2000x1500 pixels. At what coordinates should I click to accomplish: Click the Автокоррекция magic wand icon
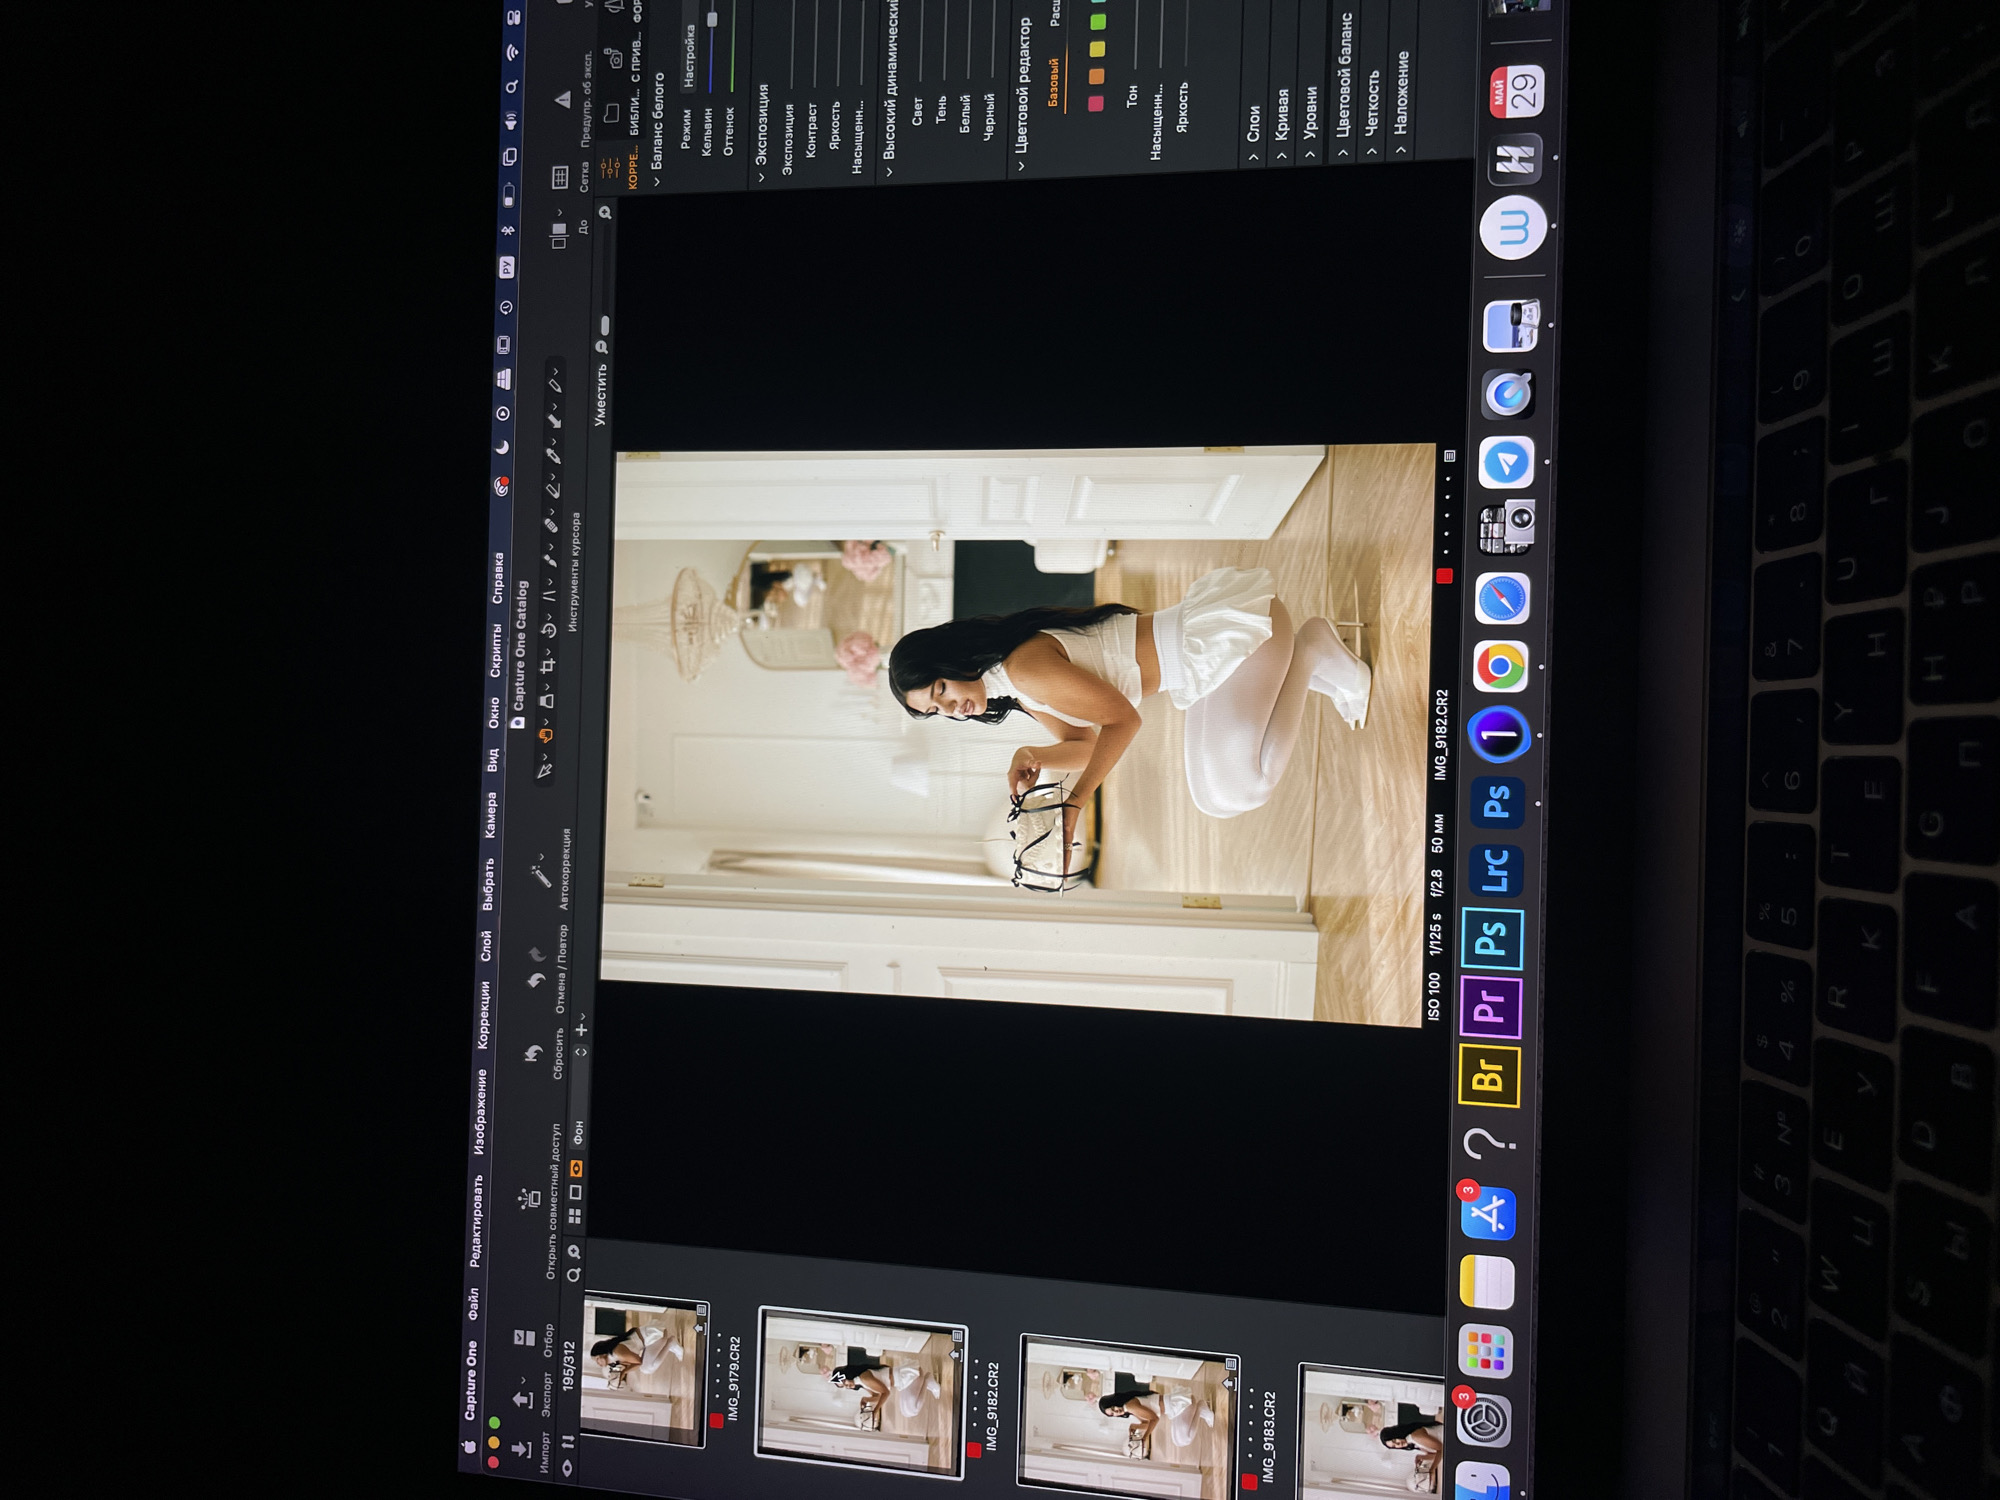pyautogui.click(x=540, y=877)
